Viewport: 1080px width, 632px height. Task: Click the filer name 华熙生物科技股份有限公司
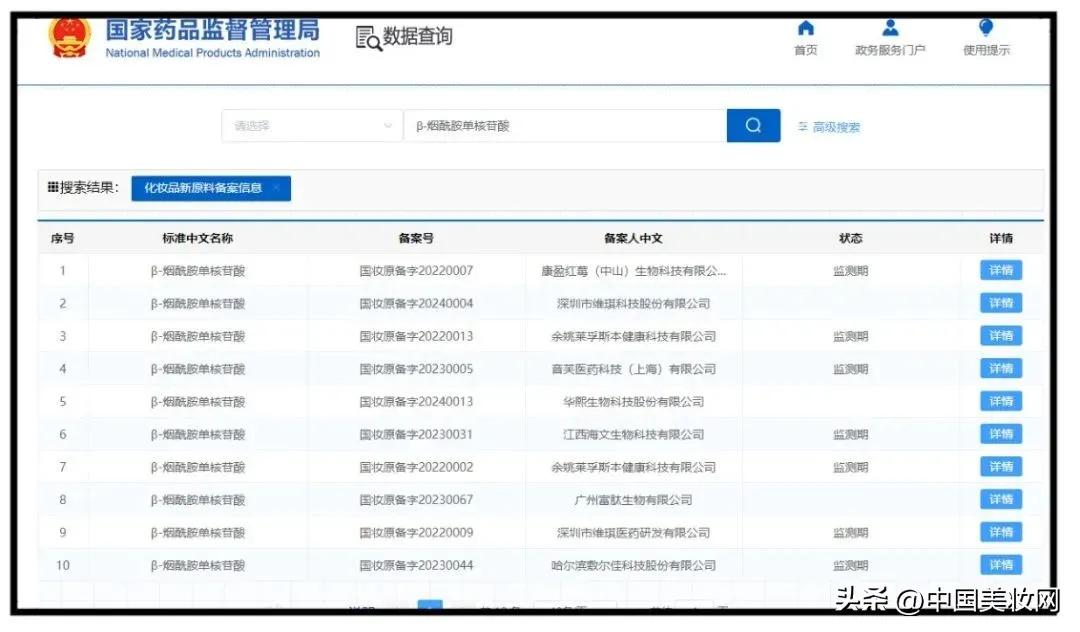click(633, 401)
